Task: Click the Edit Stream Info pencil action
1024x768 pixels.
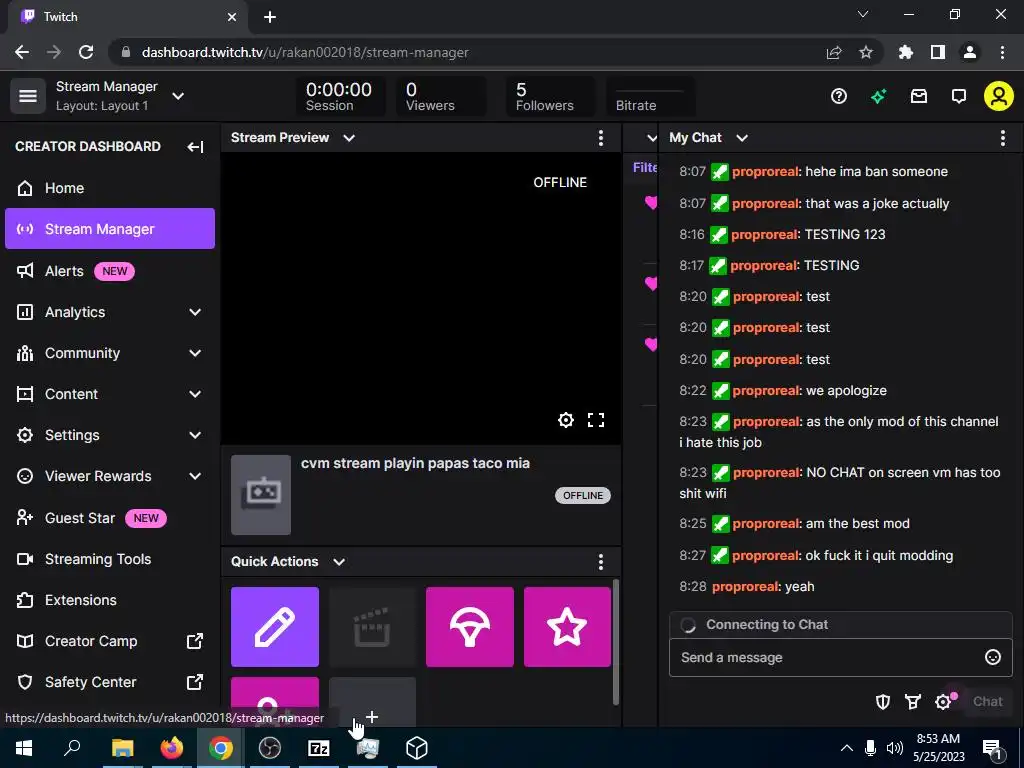Action: click(275, 627)
